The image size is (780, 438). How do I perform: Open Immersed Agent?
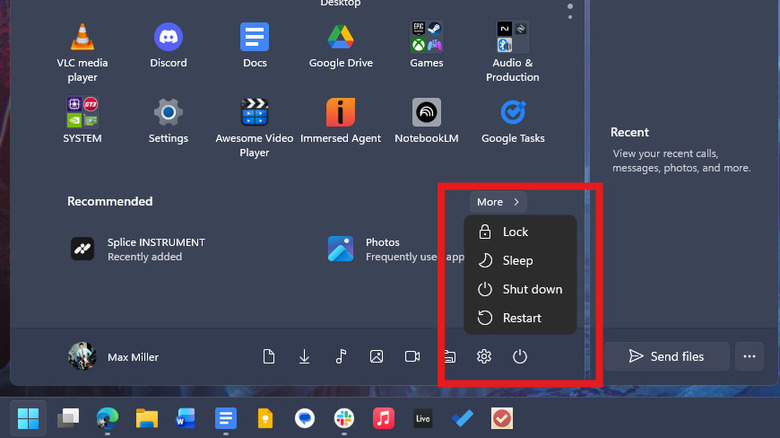(x=340, y=120)
